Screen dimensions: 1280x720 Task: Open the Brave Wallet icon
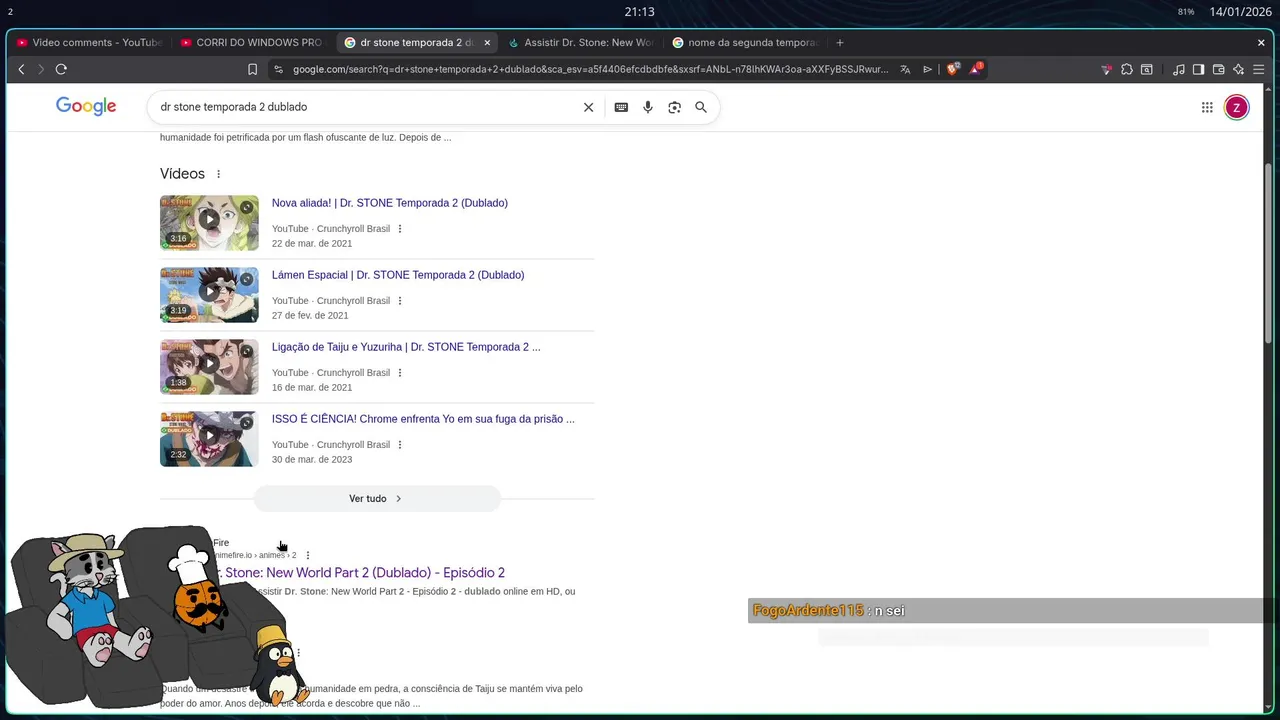pos(1218,69)
